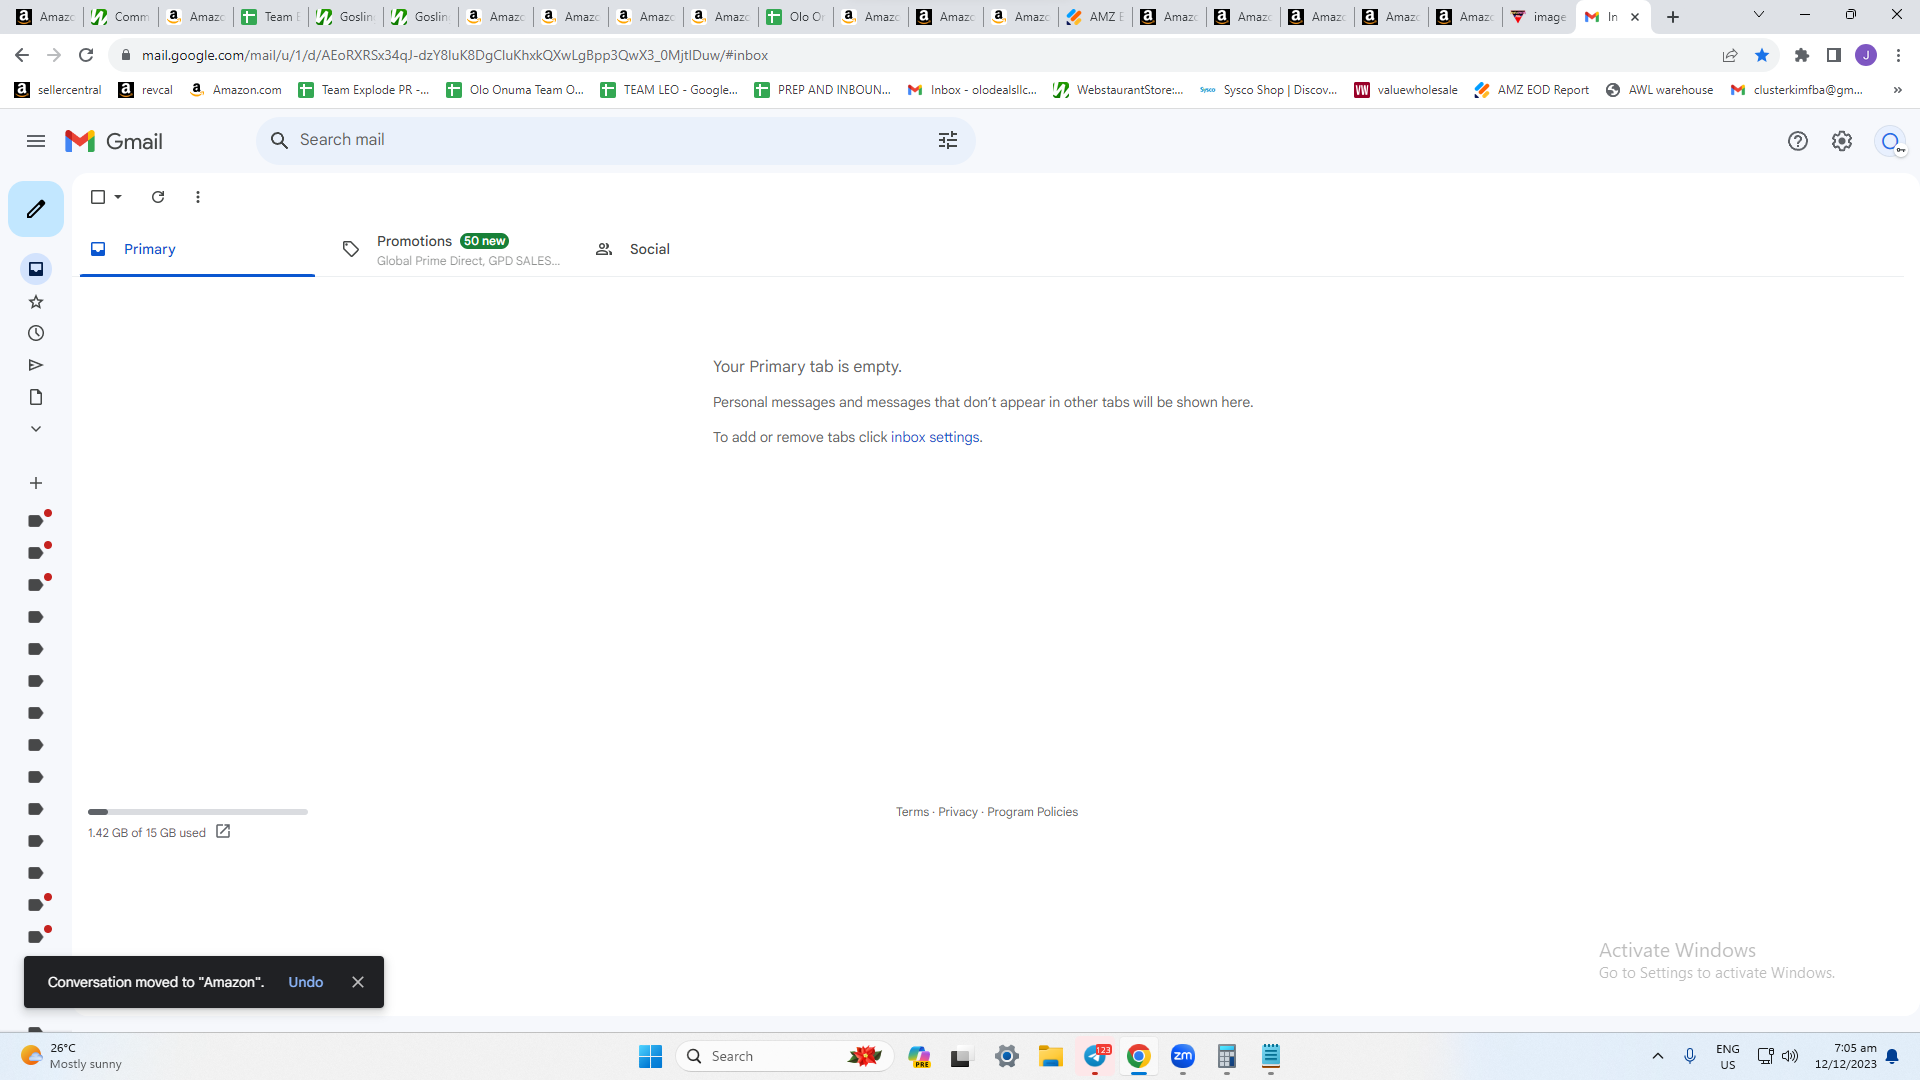Bookmark star icon in address bar
This screenshot has height=1080, width=1920.
[x=1762, y=55]
